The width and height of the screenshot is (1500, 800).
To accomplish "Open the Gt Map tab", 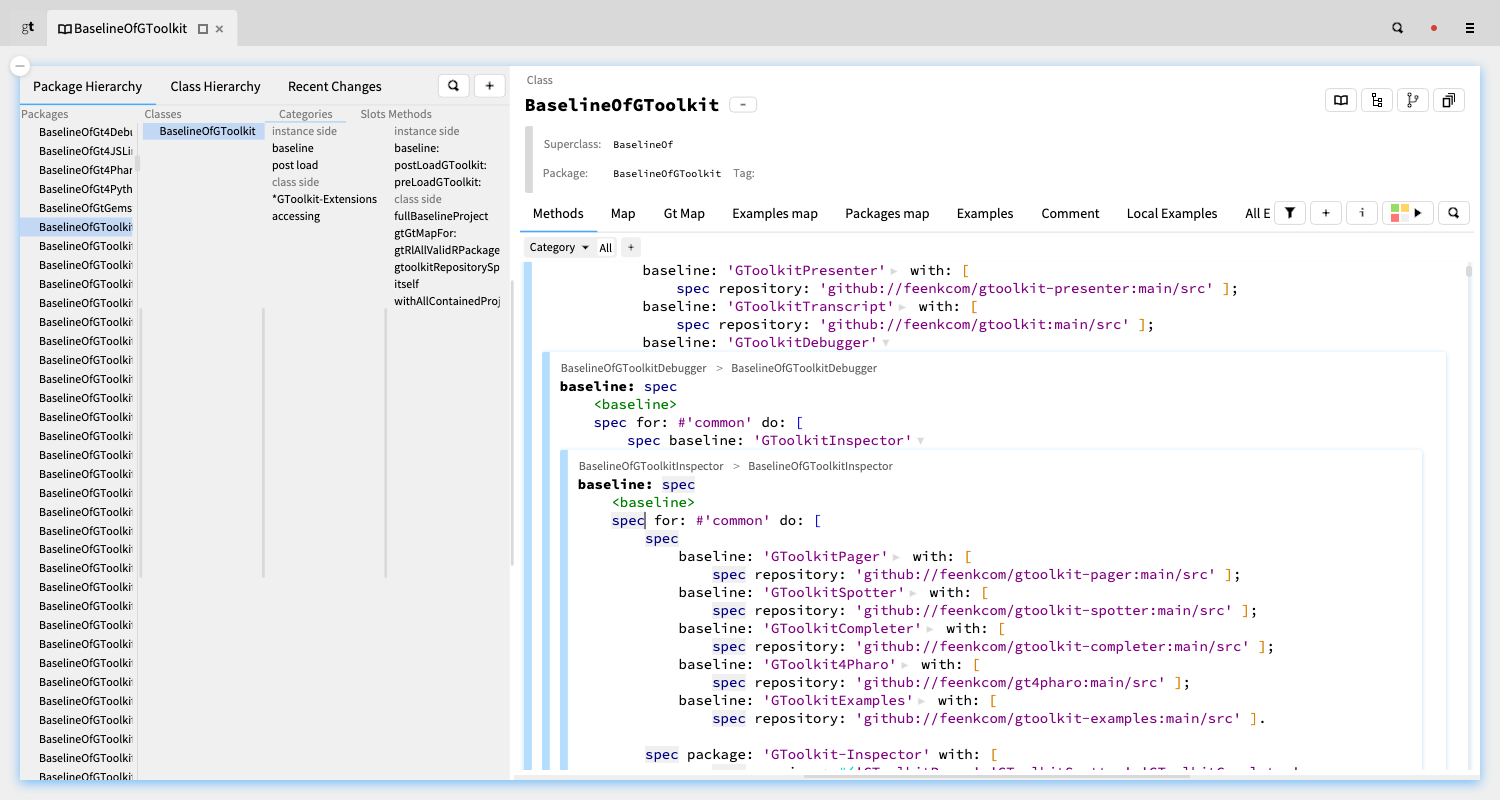I will [684, 213].
